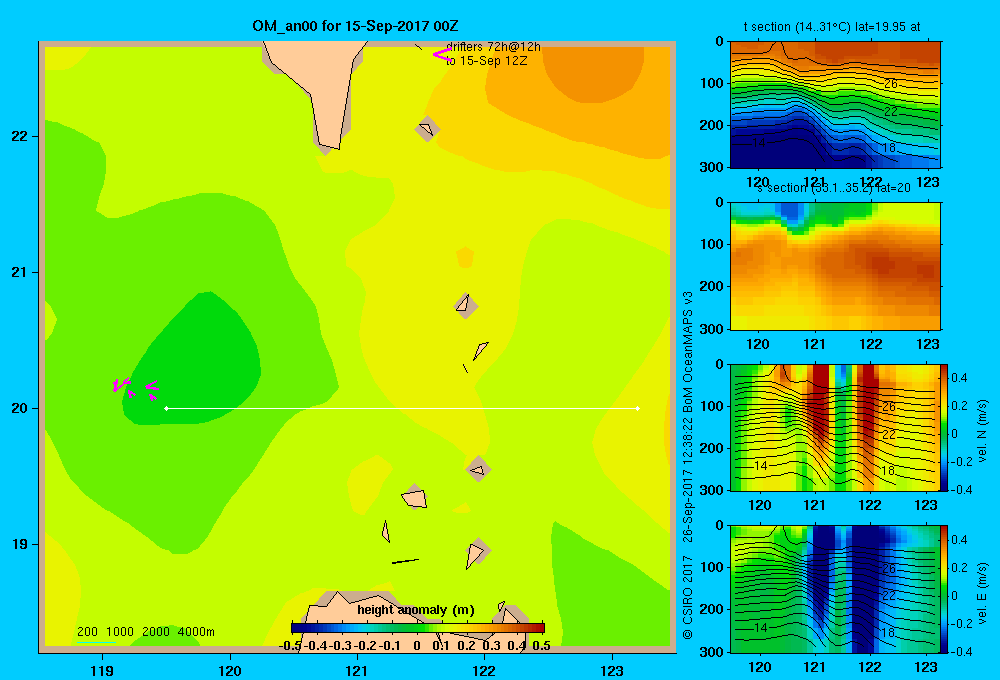Click the "height anomaly (m)" label
The image size is (1000, 680).
point(416,610)
